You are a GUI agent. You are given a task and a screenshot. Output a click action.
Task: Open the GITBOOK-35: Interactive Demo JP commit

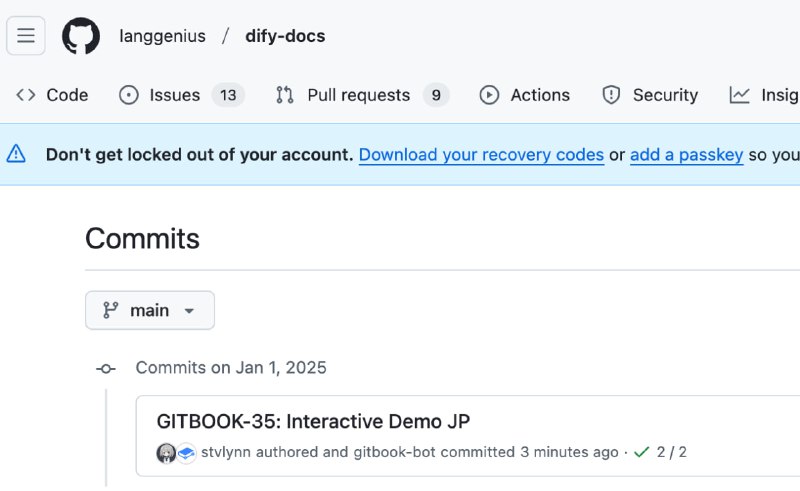click(x=313, y=421)
